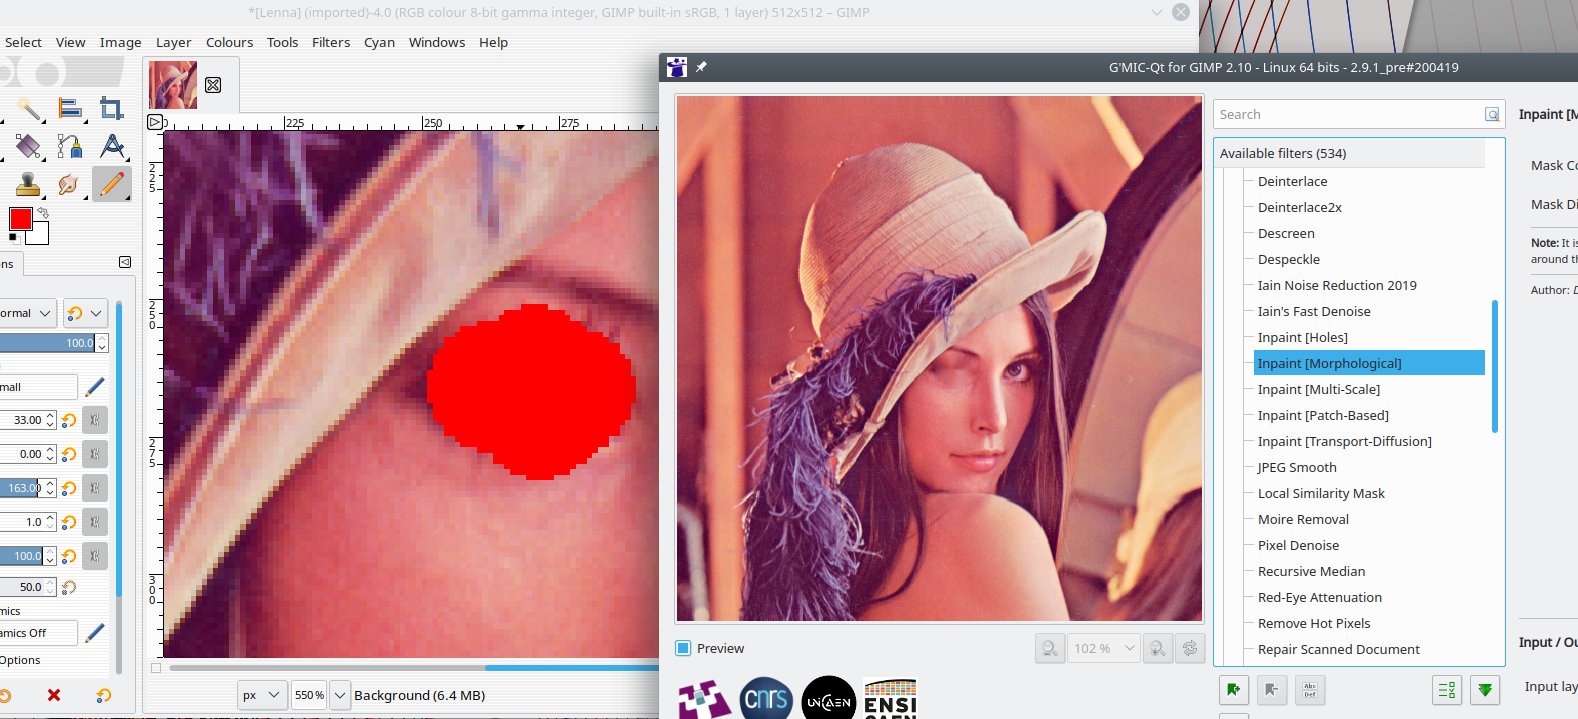Reset tool options to defaults
1578x719 pixels.
103,695
